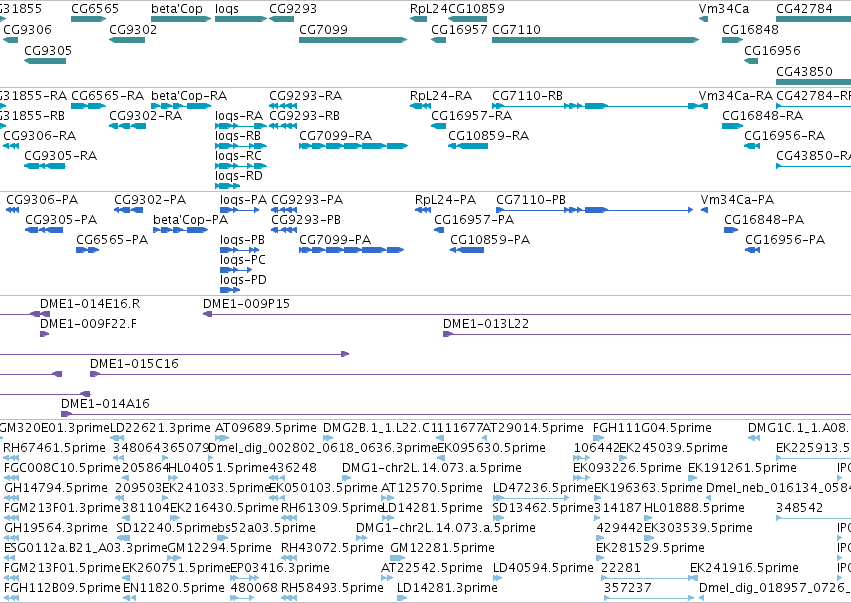Click protein label 'beta'Cop-PA'
The width and height of the screenshot is (851, 603).
coord(190,220)
